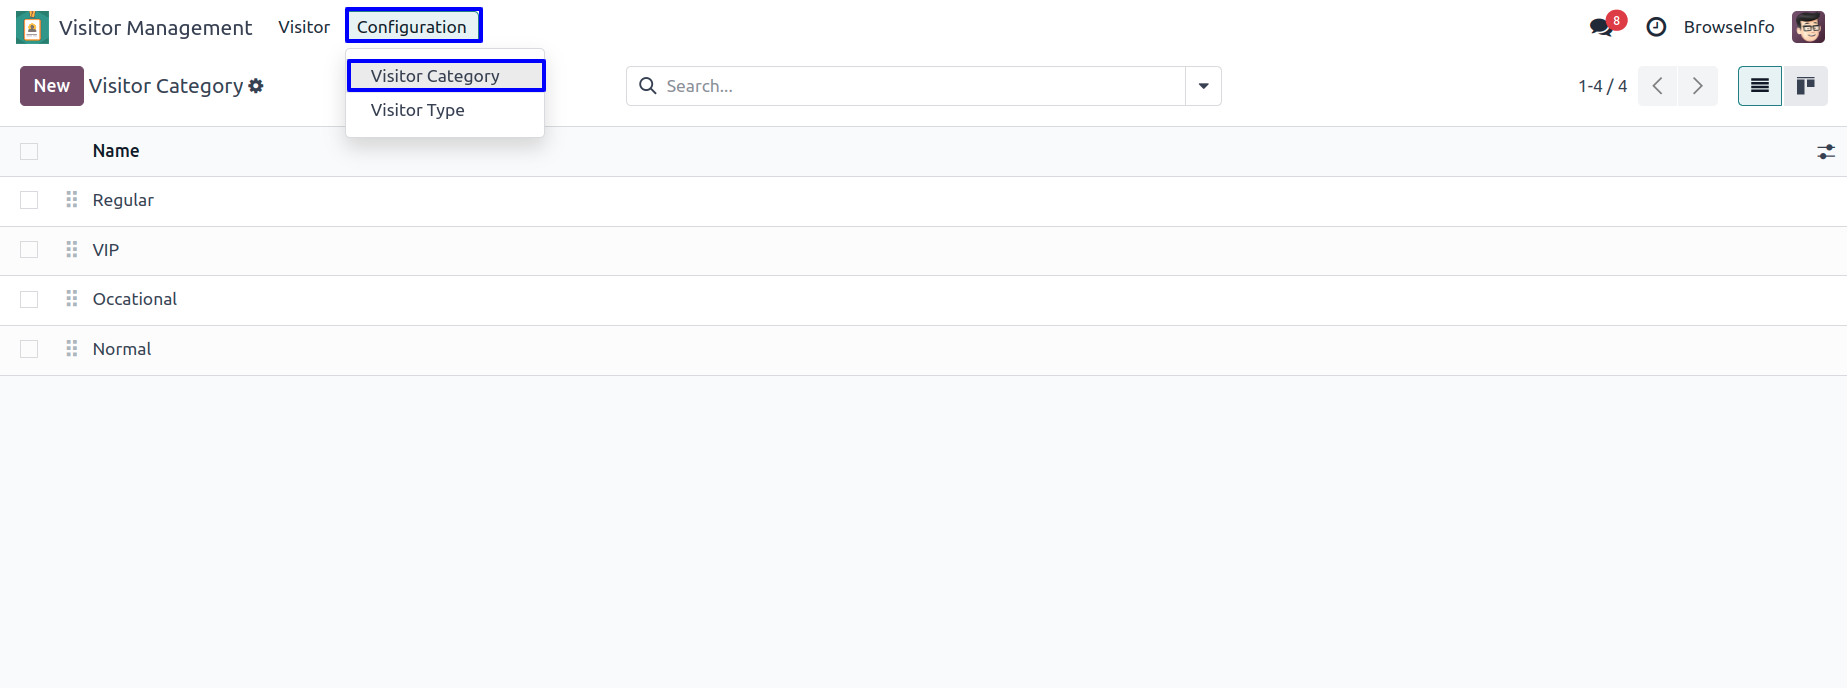The height and width of the screenshot is (688, 1847).
Task: Check the select-all checkbox in header
Action: (29, 152)
